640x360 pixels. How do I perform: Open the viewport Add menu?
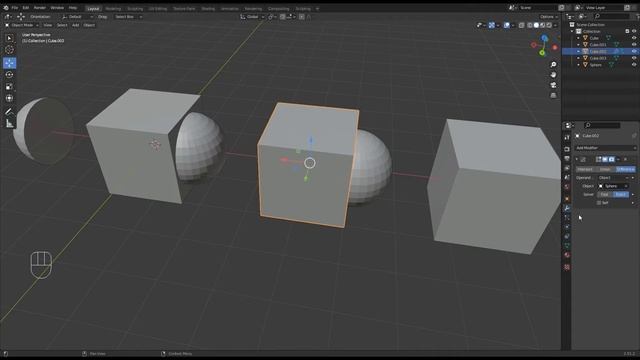click(x=76, y=25)
